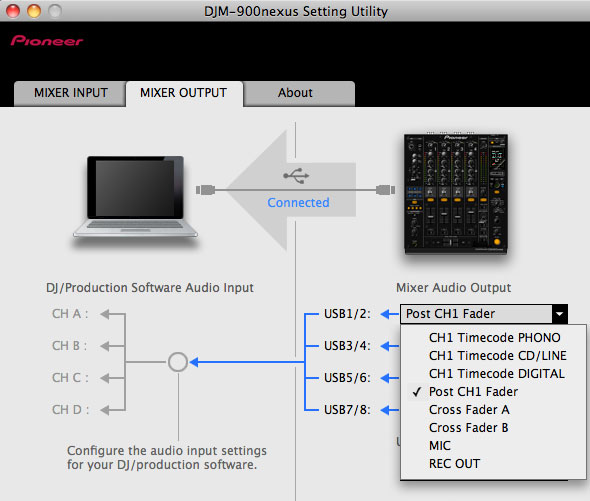Select the checked Post CH1 Fader entry
The width and height of the screenshot is (590, 501).
pos(494,392)
